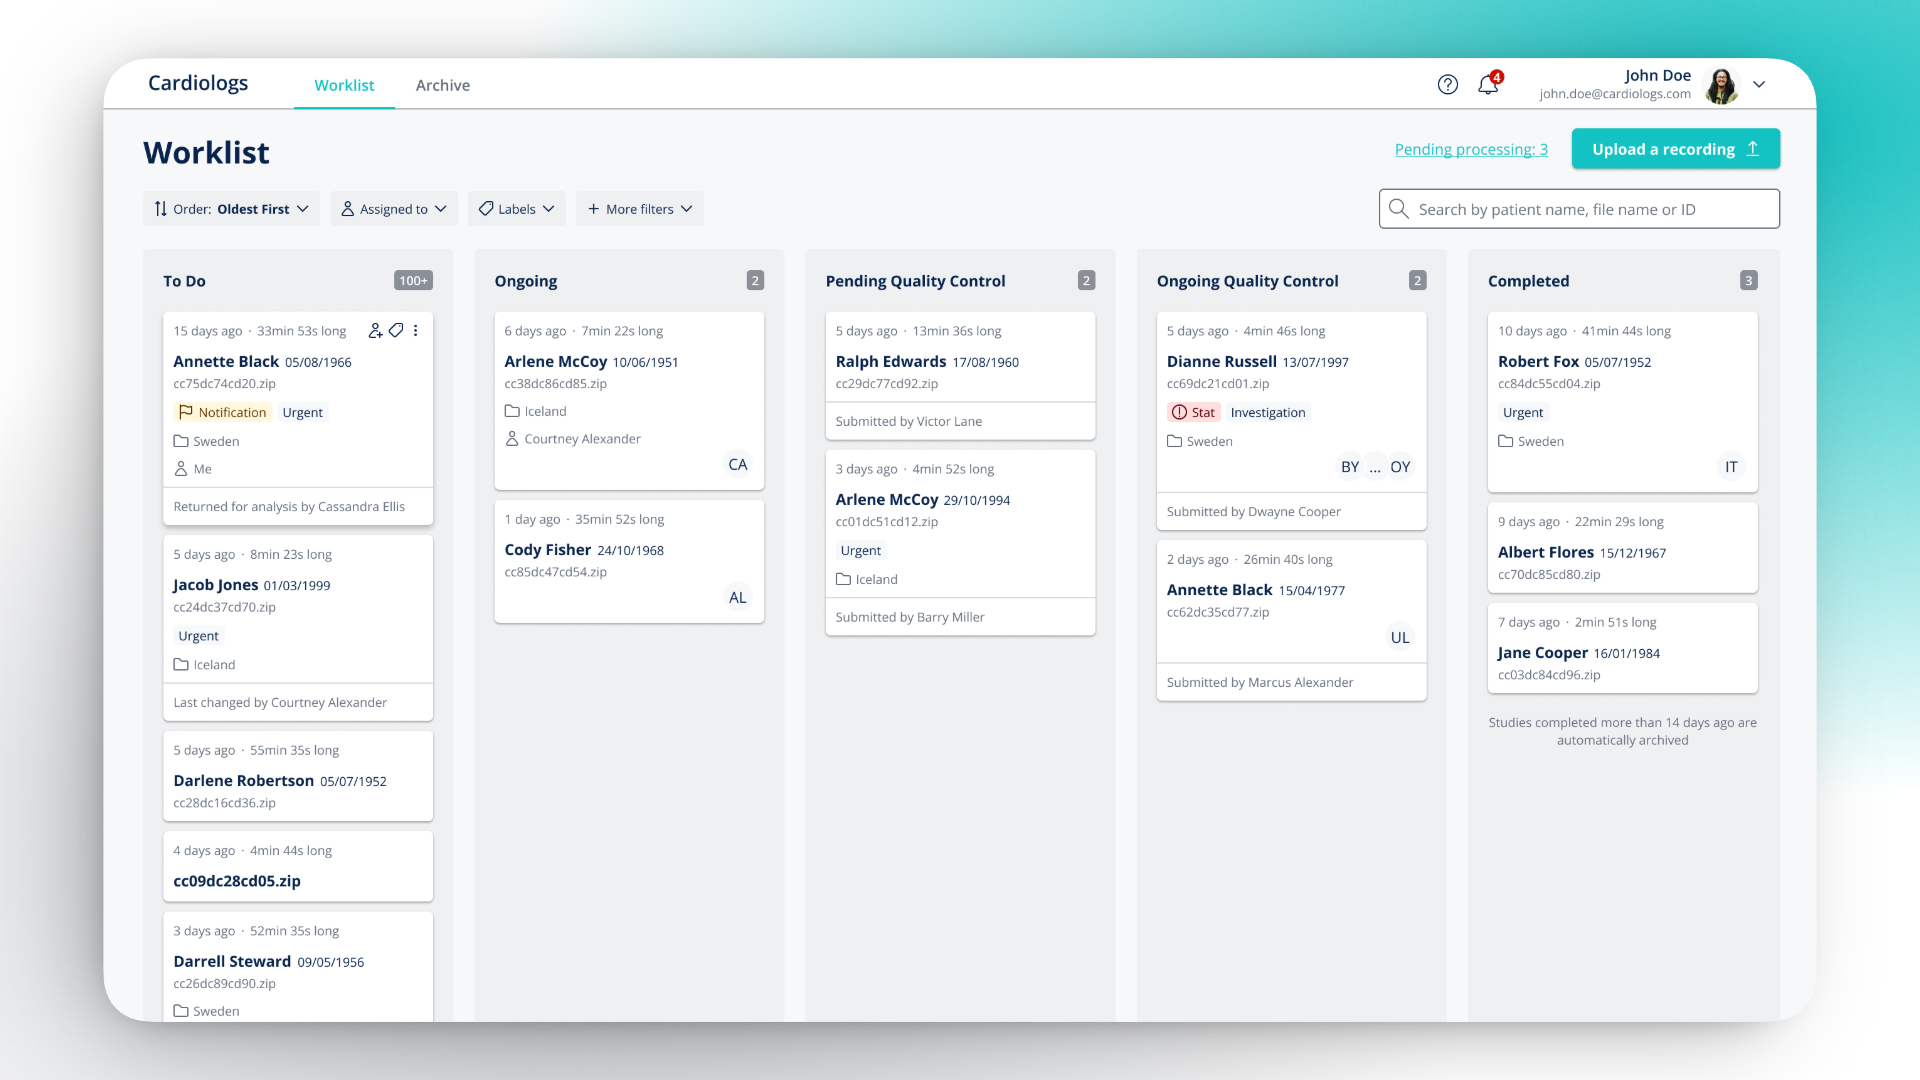Image resolution: width=1920 pixels, height=1080 pixels.
Task: Click the CA avatar on Arlene McCoy's card
Action: (738, 464)
